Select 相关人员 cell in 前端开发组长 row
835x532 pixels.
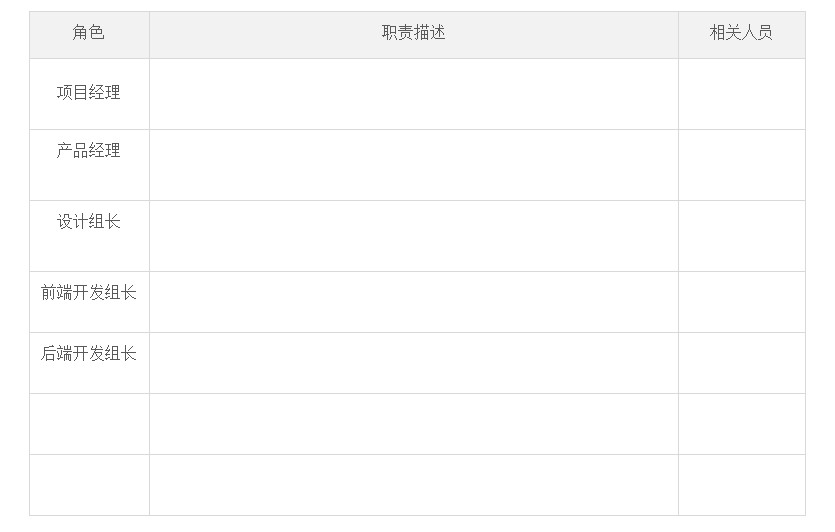click(741, 302)
